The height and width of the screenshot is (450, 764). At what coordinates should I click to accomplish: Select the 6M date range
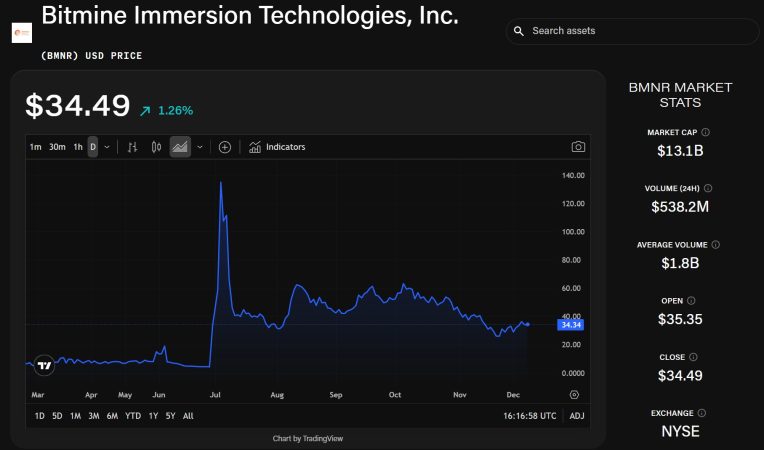click(113, 416)
